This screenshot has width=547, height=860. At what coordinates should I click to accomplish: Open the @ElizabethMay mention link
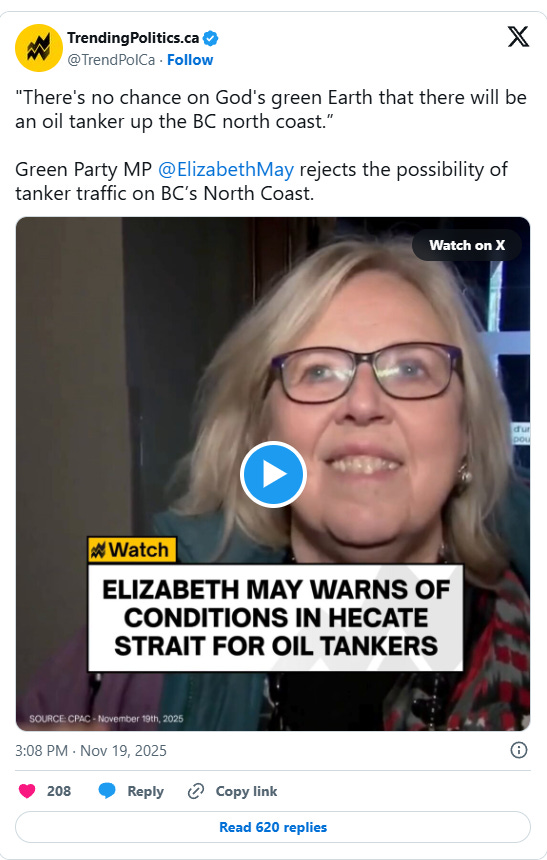coord(225,169)
